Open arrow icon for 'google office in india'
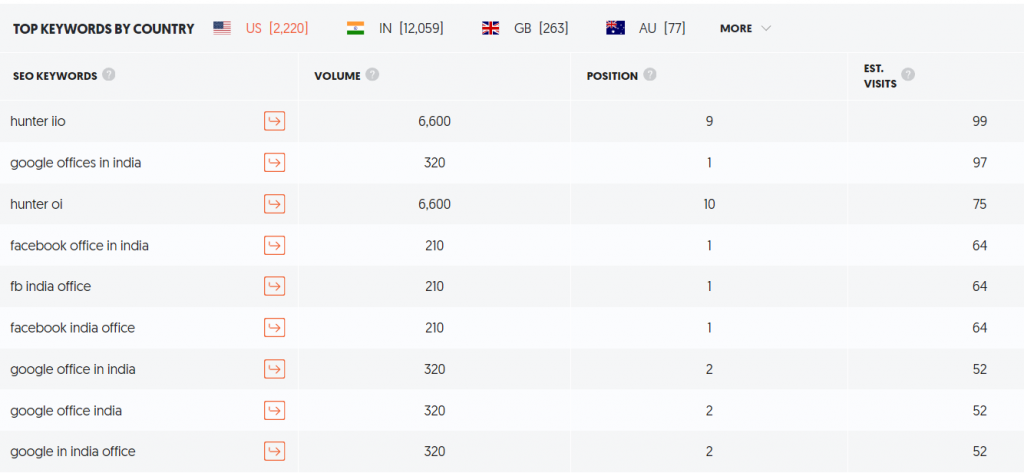 [x=274, y=369]
